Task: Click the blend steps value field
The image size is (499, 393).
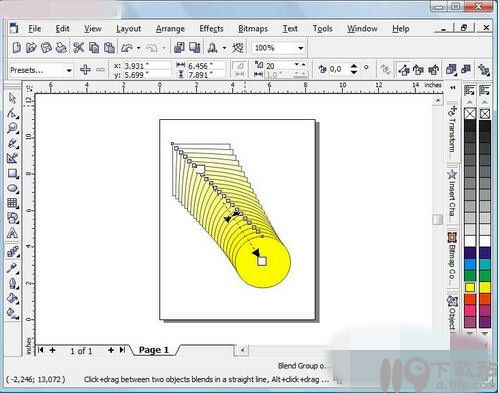Action: point(279,66)
